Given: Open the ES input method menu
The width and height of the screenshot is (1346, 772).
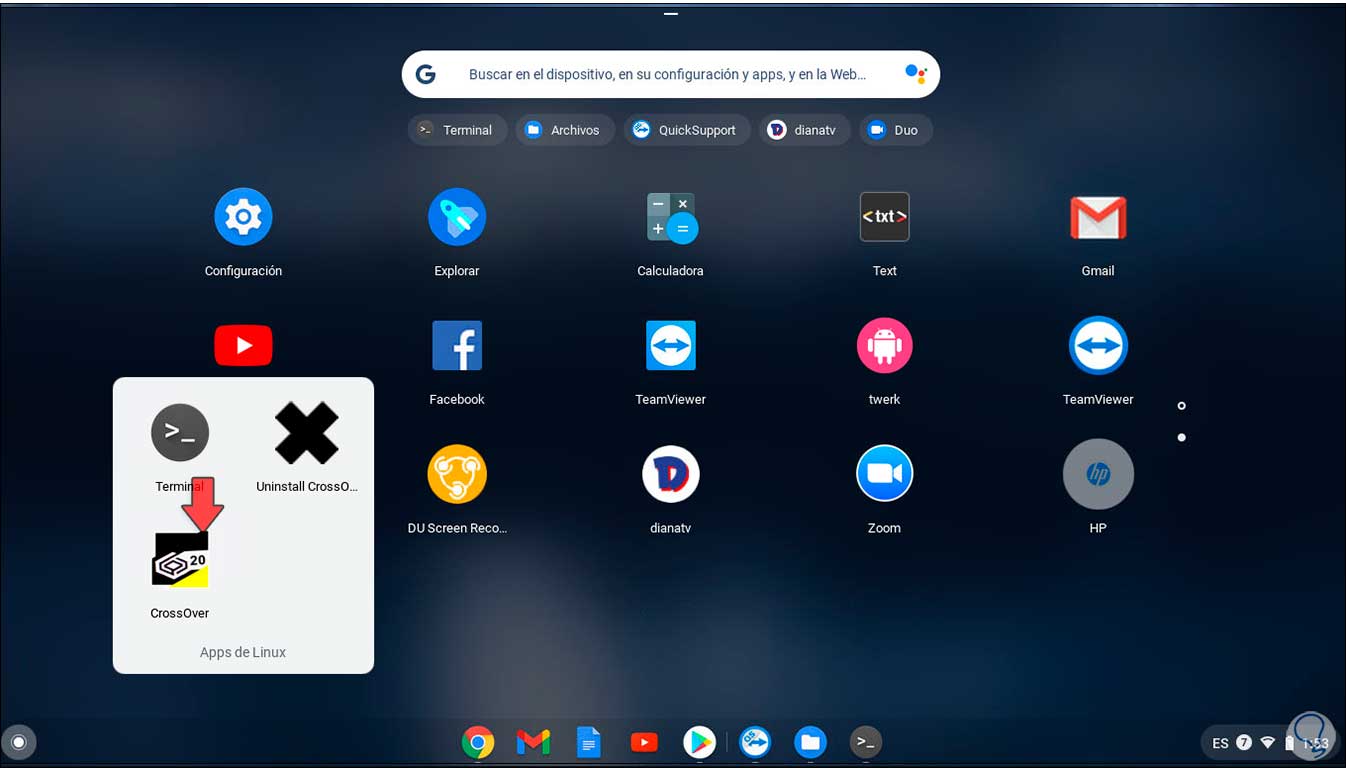Looking at the screenshot, I should [1220, 743].
